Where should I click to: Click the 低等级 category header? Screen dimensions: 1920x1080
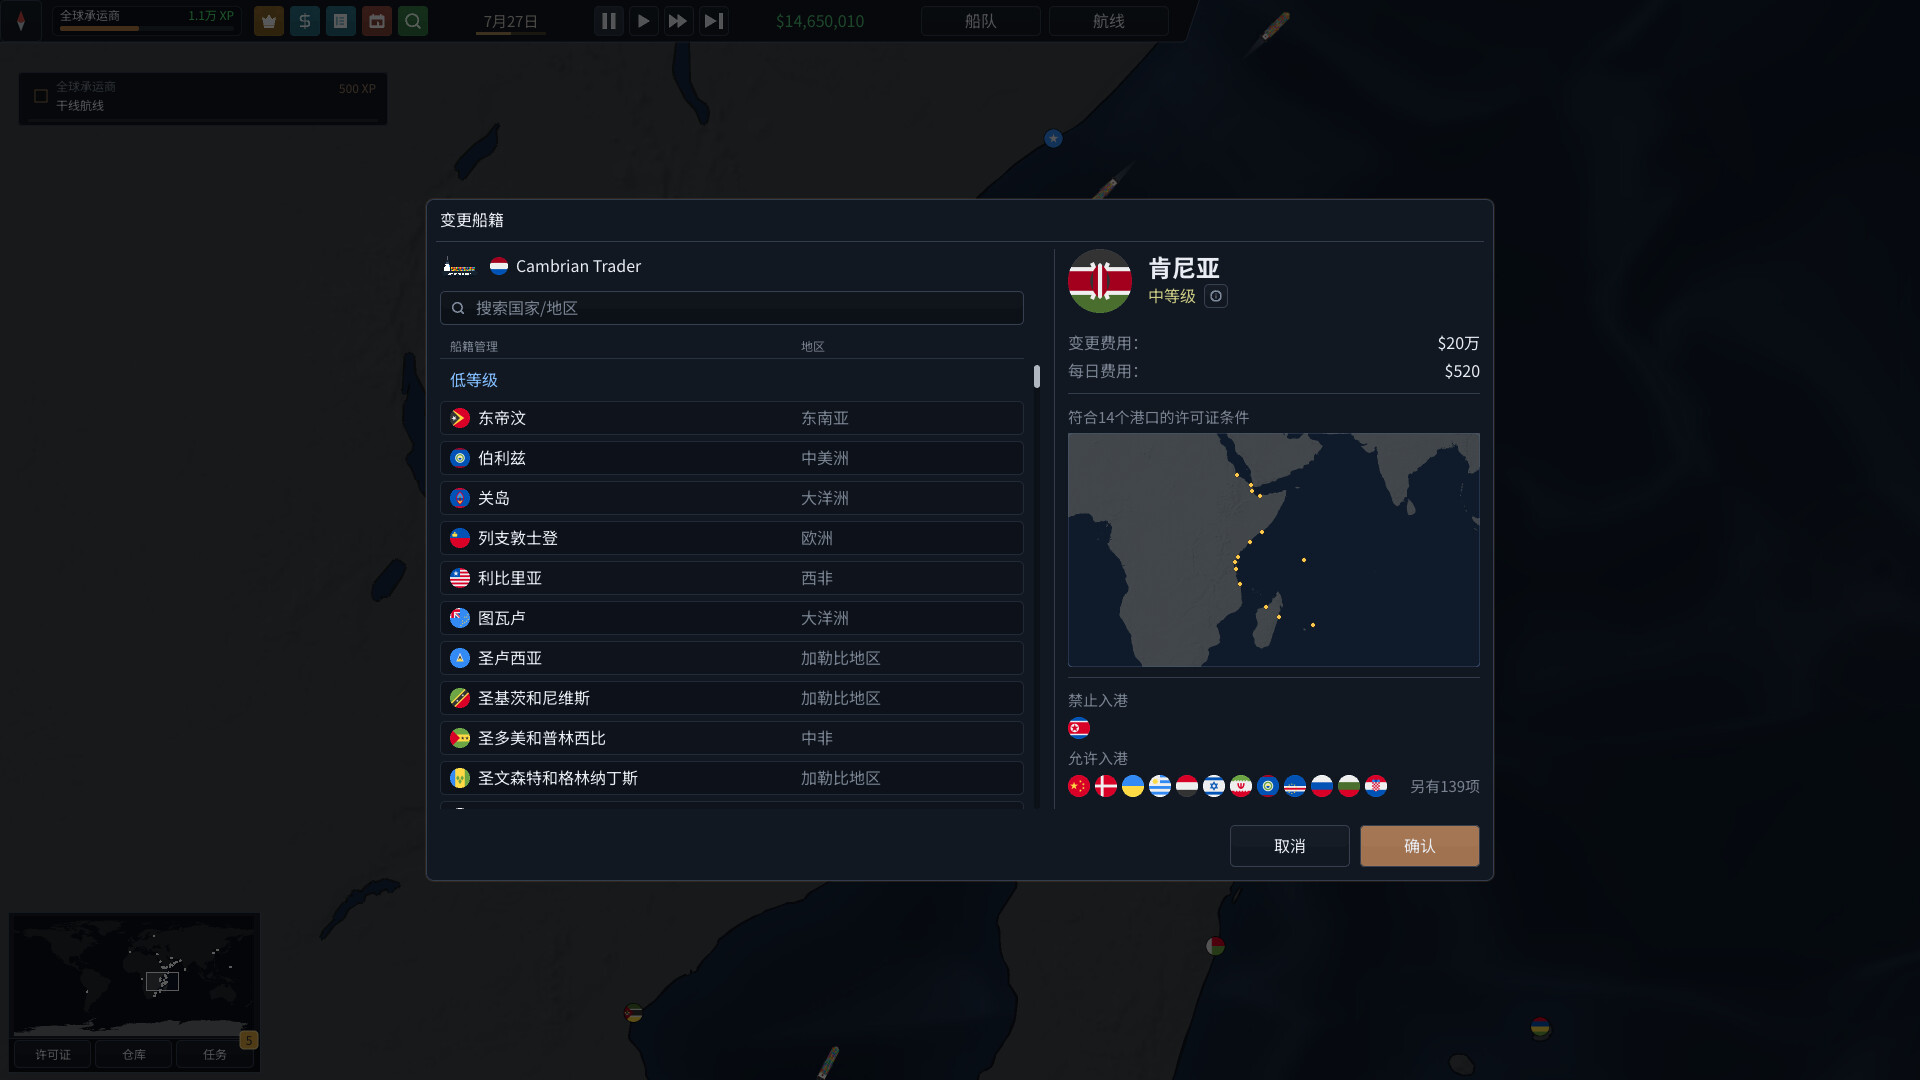coord(473,380)
